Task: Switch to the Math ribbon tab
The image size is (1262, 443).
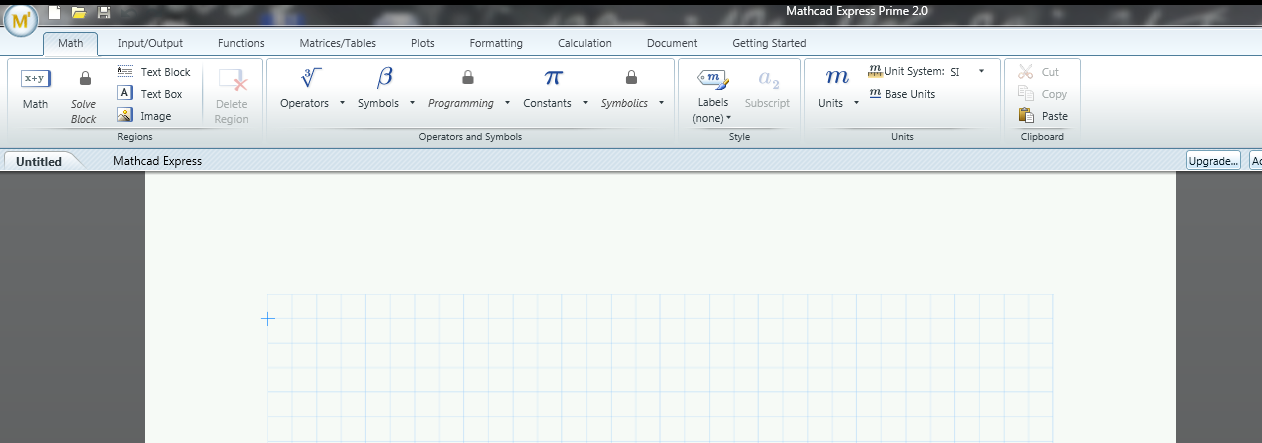Action: (x=70, y=43)
